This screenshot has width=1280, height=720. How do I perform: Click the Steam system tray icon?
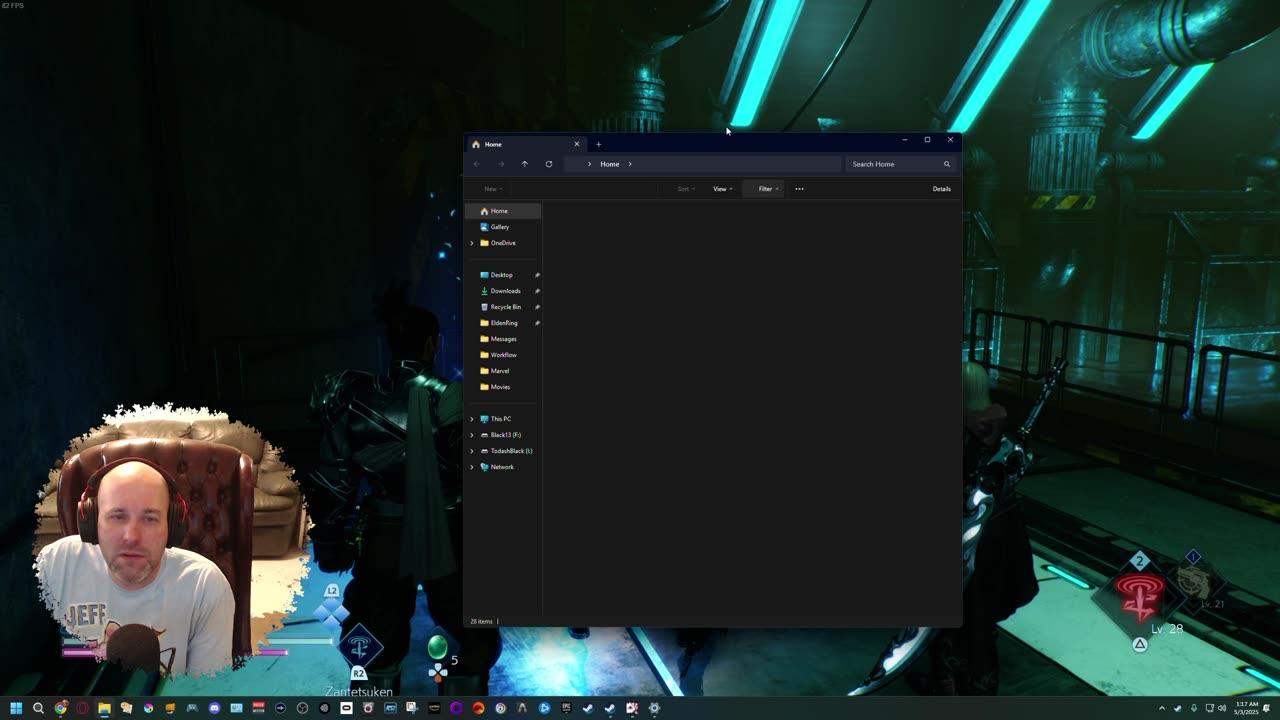tap(1178, 708)
